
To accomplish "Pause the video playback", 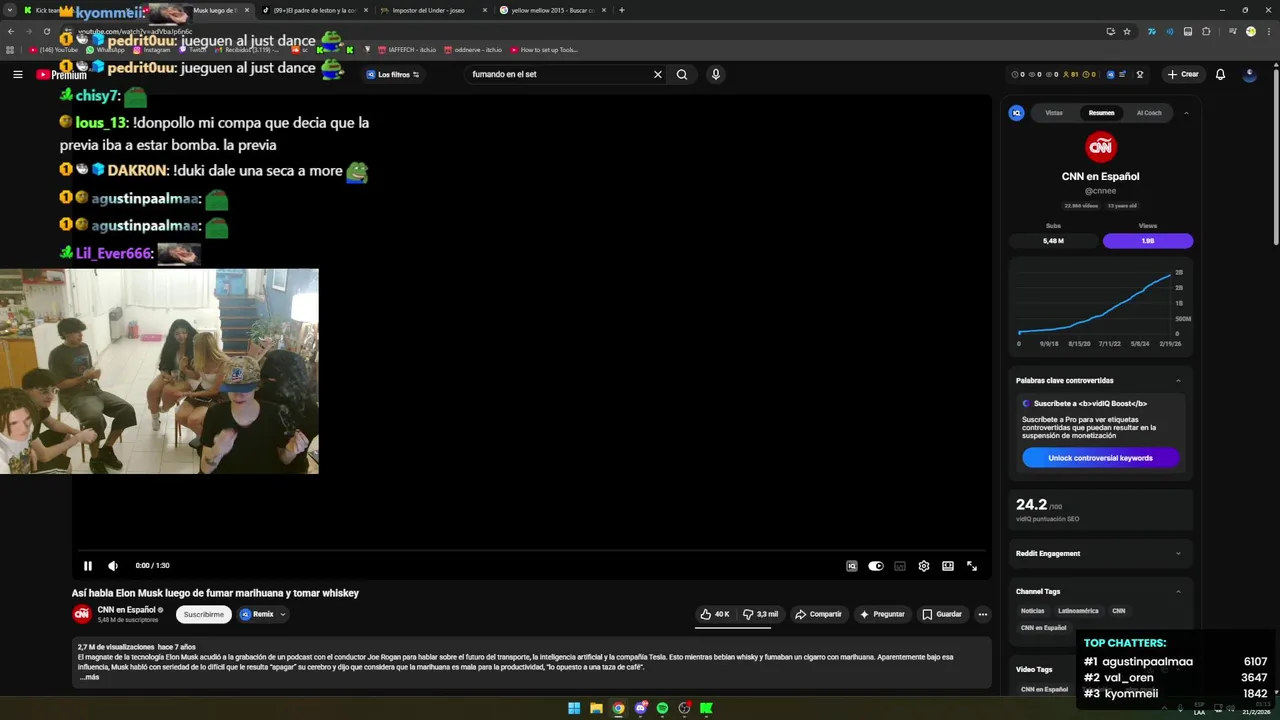I will pos(88,566).
